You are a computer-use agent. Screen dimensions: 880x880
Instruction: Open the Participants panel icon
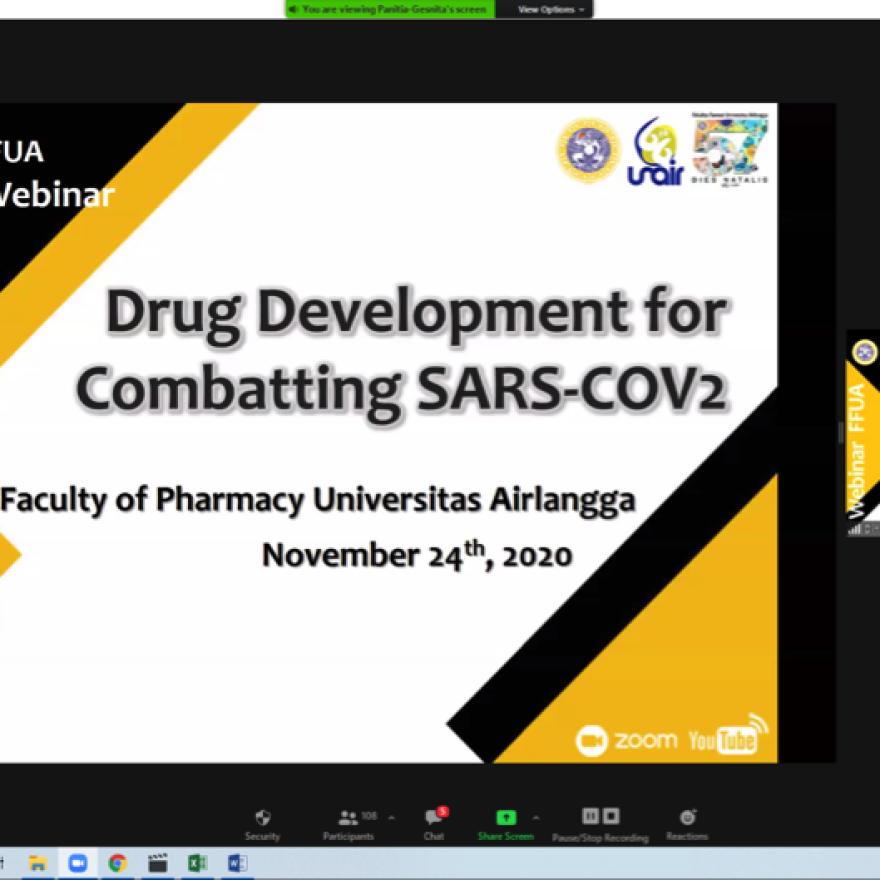[348, 818]
